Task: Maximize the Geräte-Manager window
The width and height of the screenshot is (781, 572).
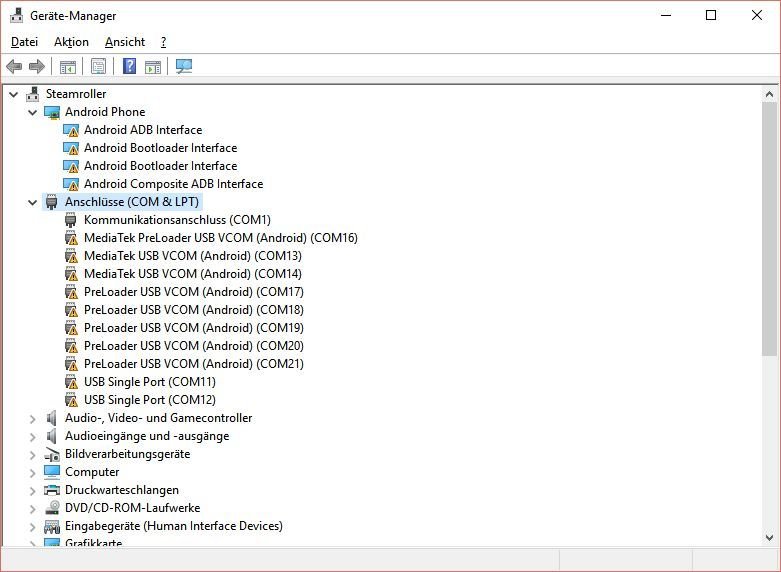Action: coord(711,15)
